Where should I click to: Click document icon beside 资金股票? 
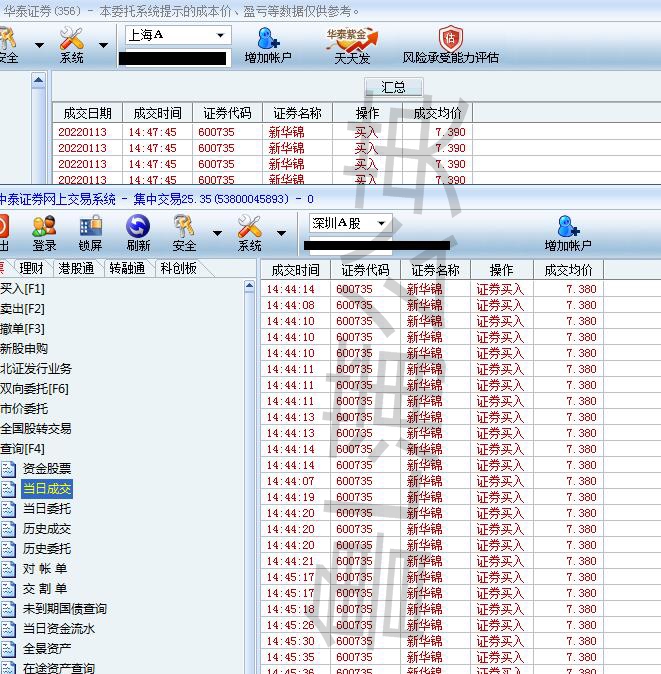tap(8, 469)
